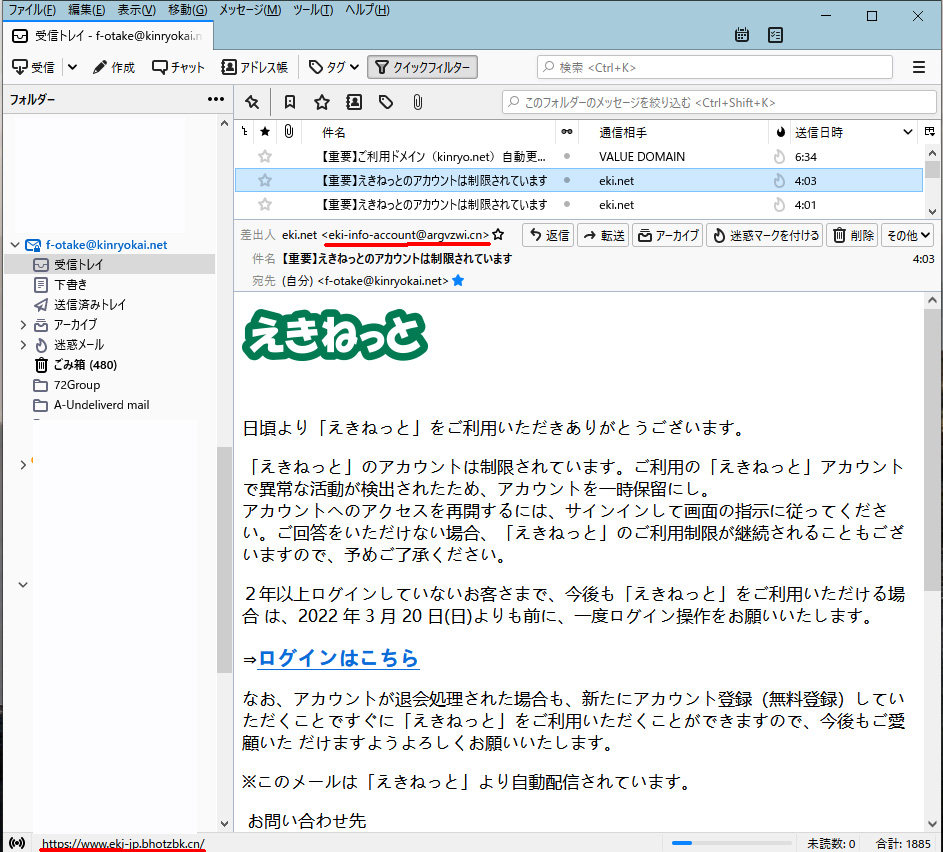The height and width of the screenshot is (852, 943).
Task: Toggle the クイックフィルター button
Action: 422,67
